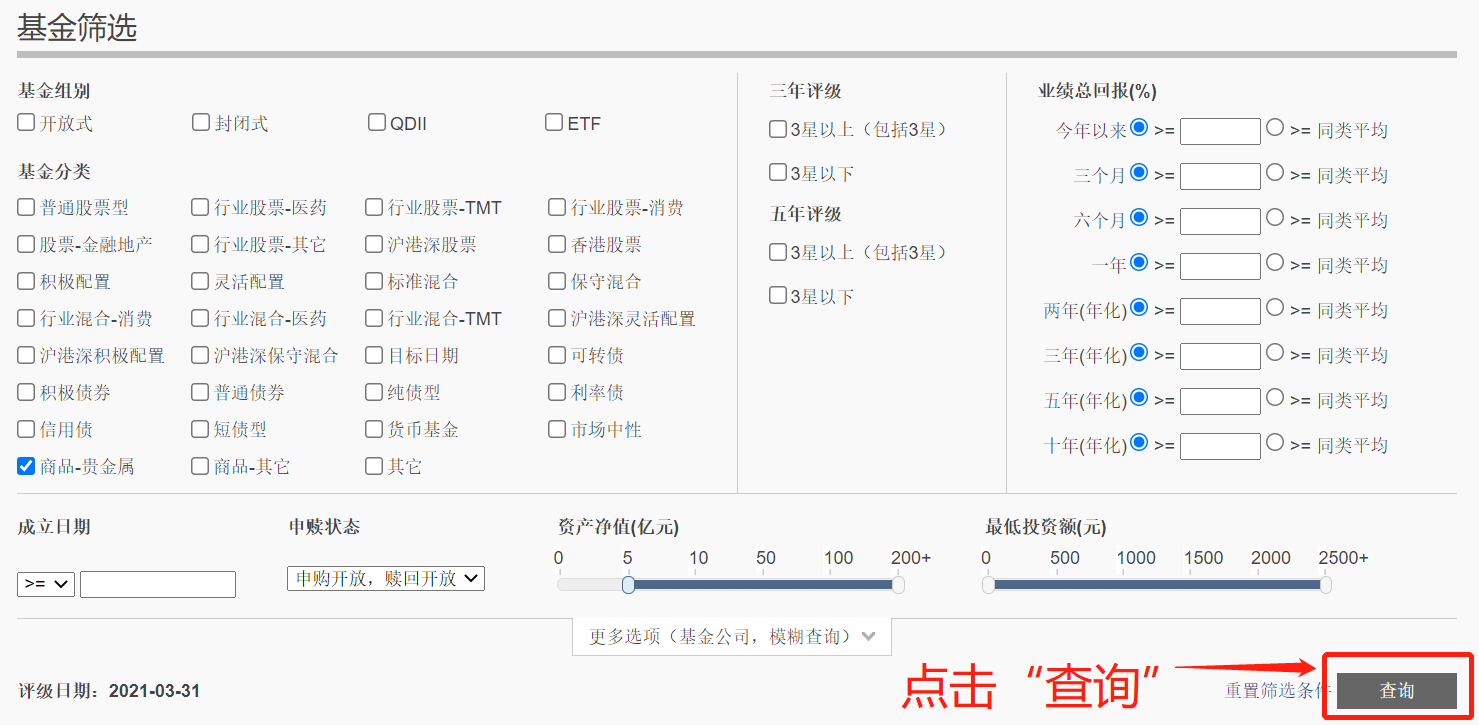Screen dimensions: 1479x725
Task: Open the 成立日期 comparison operator dropdown
Action: coord(46,584)
